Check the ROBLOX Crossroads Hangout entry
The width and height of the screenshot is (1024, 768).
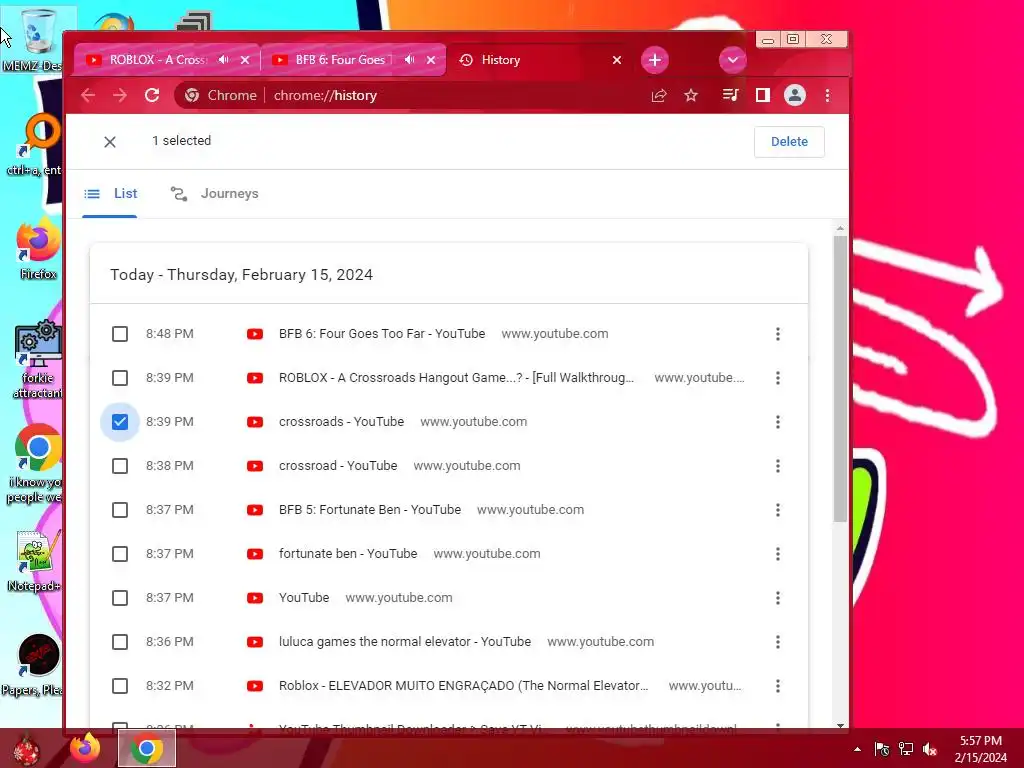120,378
